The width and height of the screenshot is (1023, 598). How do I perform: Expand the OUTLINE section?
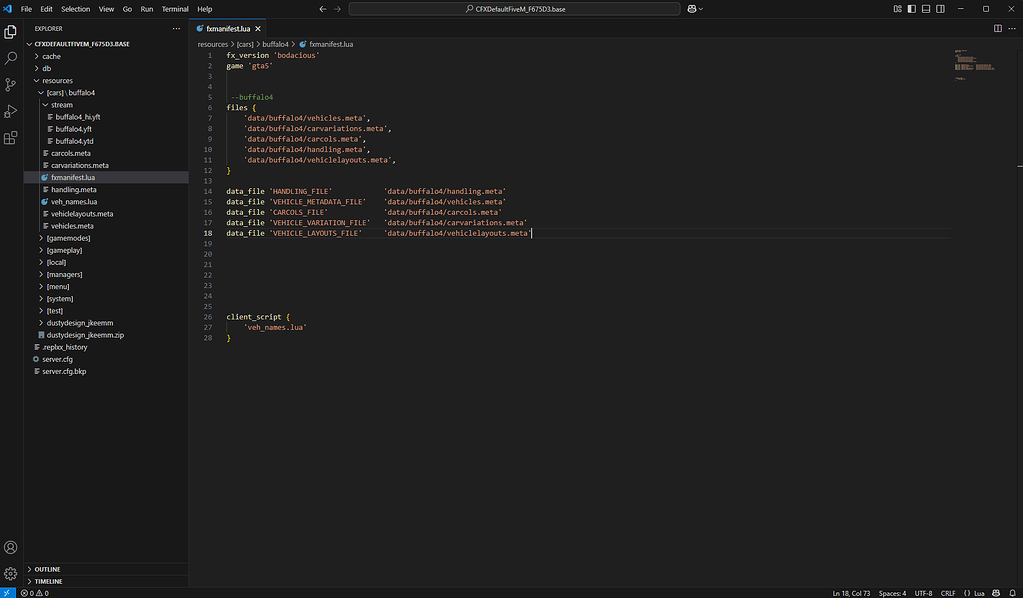[46, 569]
